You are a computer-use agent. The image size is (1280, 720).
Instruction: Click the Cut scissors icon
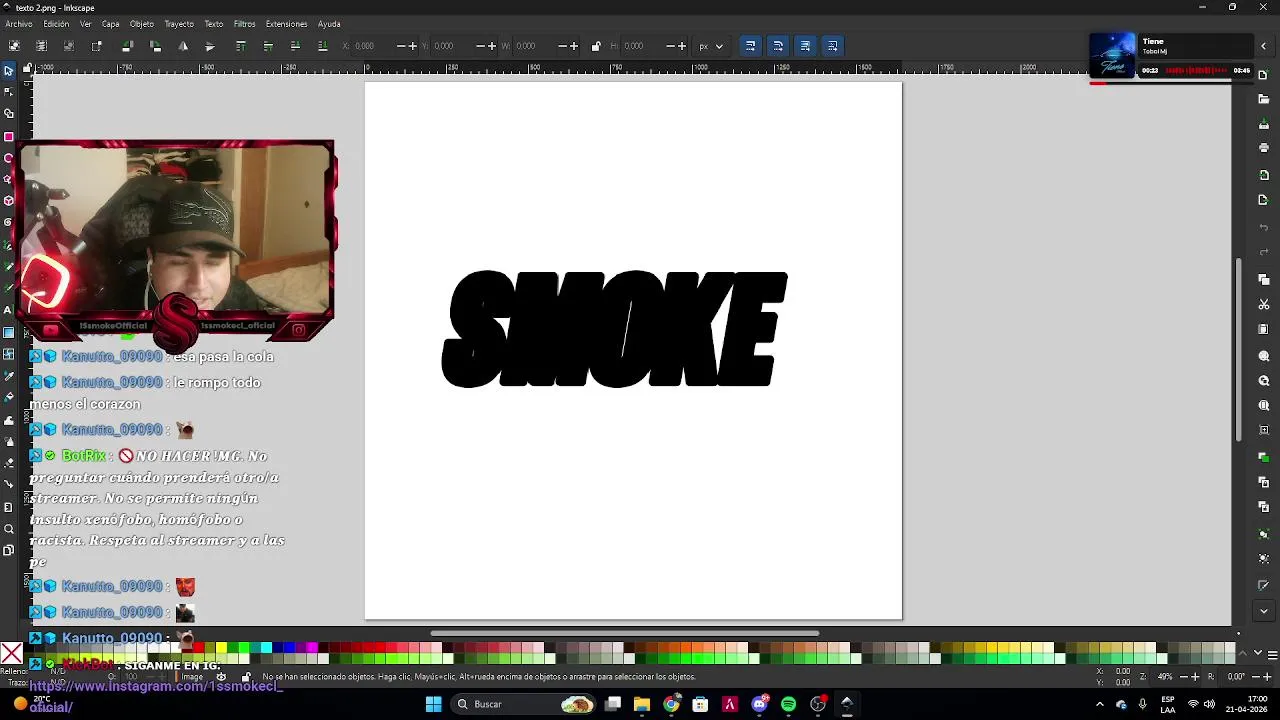point(1264,304)
